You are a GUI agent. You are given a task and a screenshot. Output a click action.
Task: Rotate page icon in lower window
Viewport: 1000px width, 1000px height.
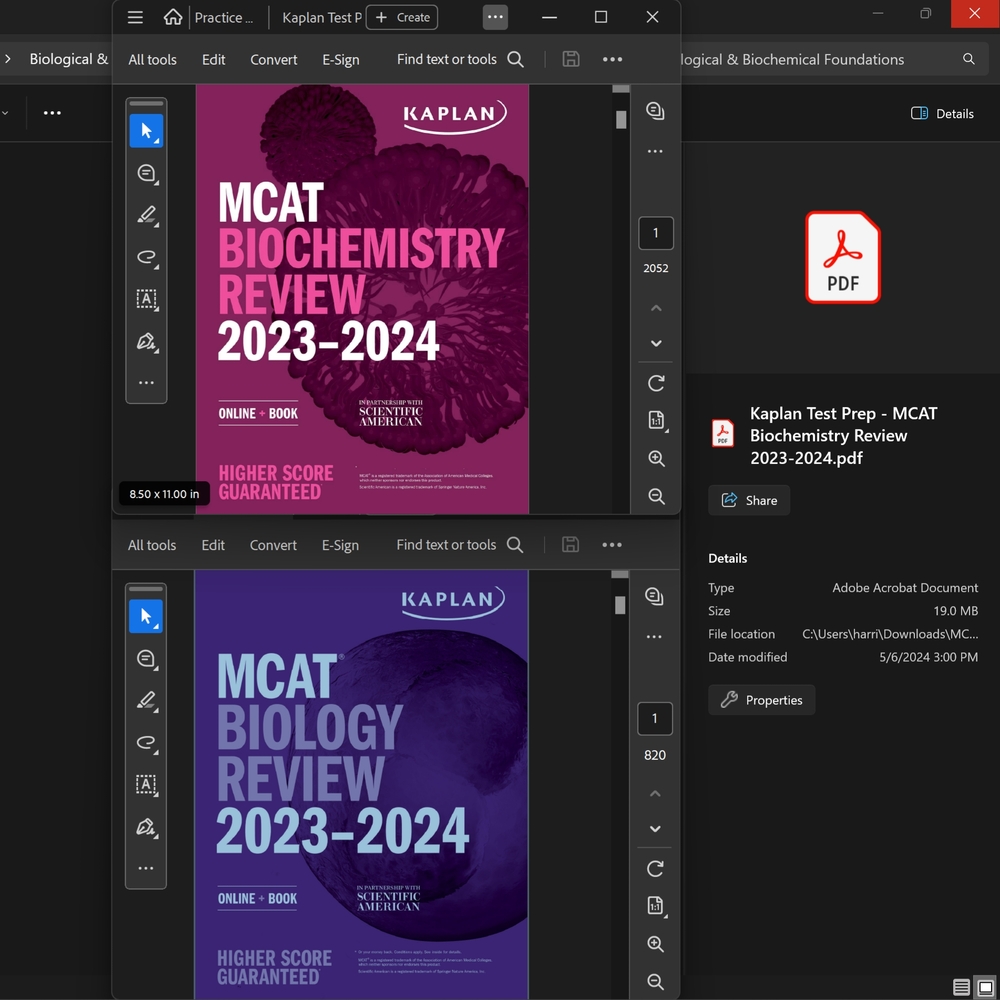pyautogui.click(x=655, y=868)
